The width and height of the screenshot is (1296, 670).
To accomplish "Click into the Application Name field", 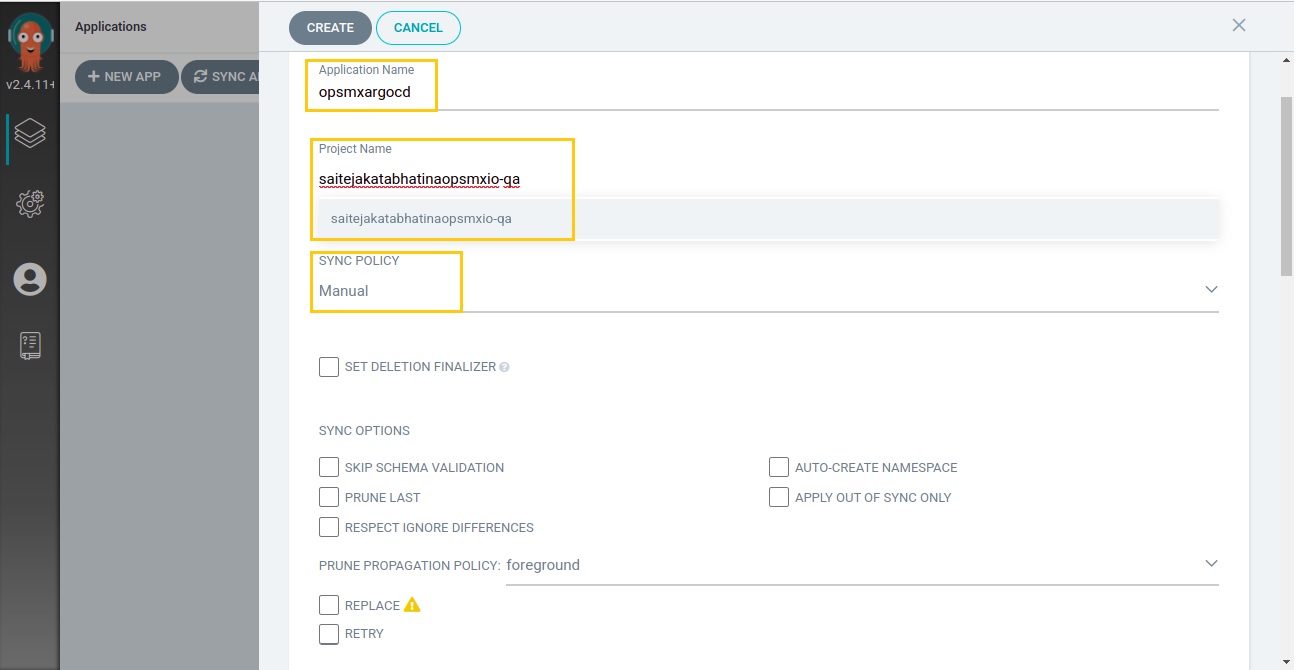I will (x=760, y=93).
